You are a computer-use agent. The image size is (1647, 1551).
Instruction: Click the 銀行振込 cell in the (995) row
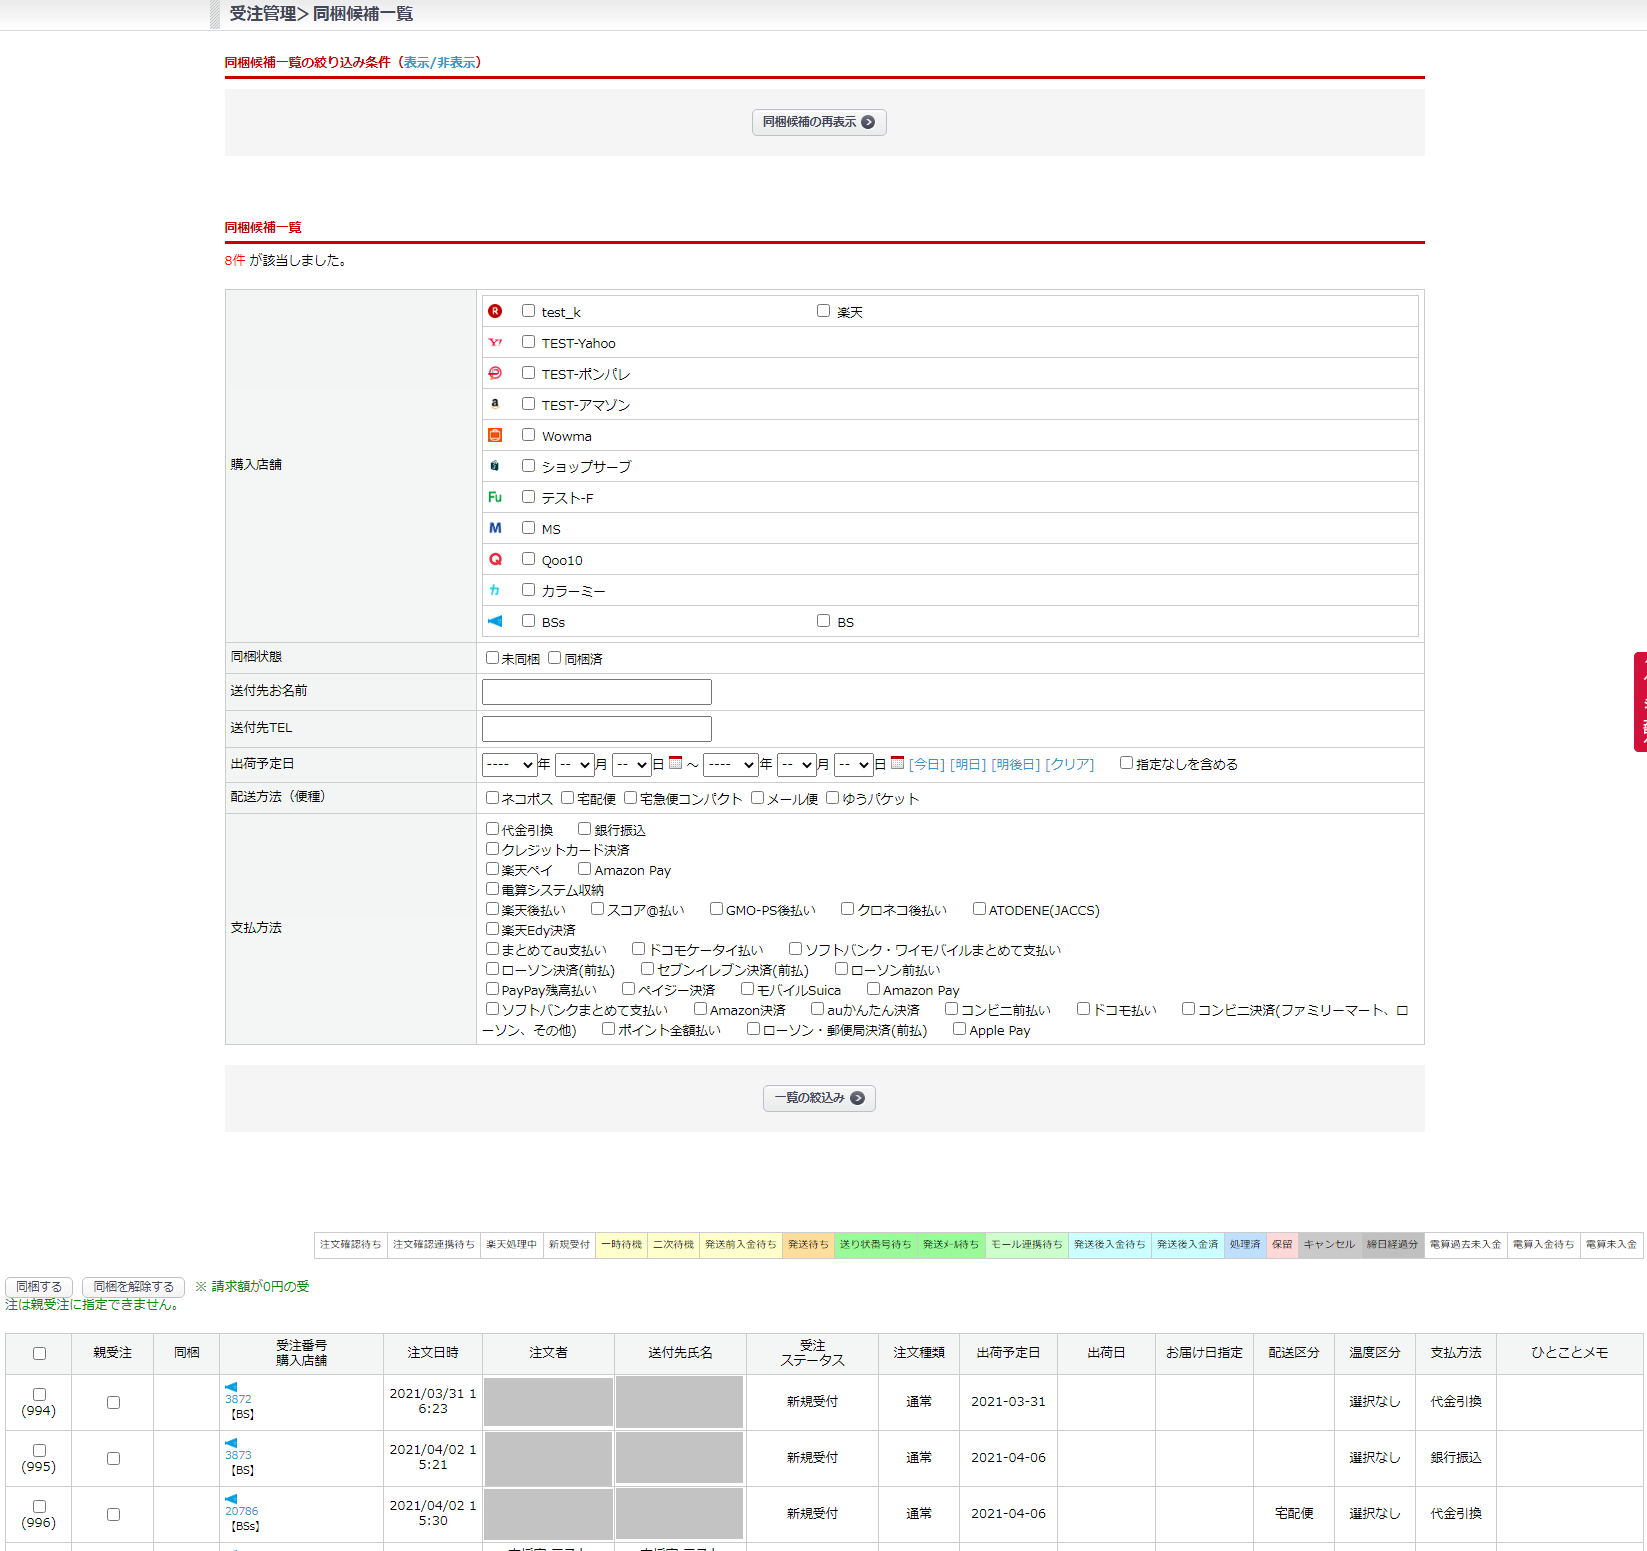(x=1456, y=1458)
